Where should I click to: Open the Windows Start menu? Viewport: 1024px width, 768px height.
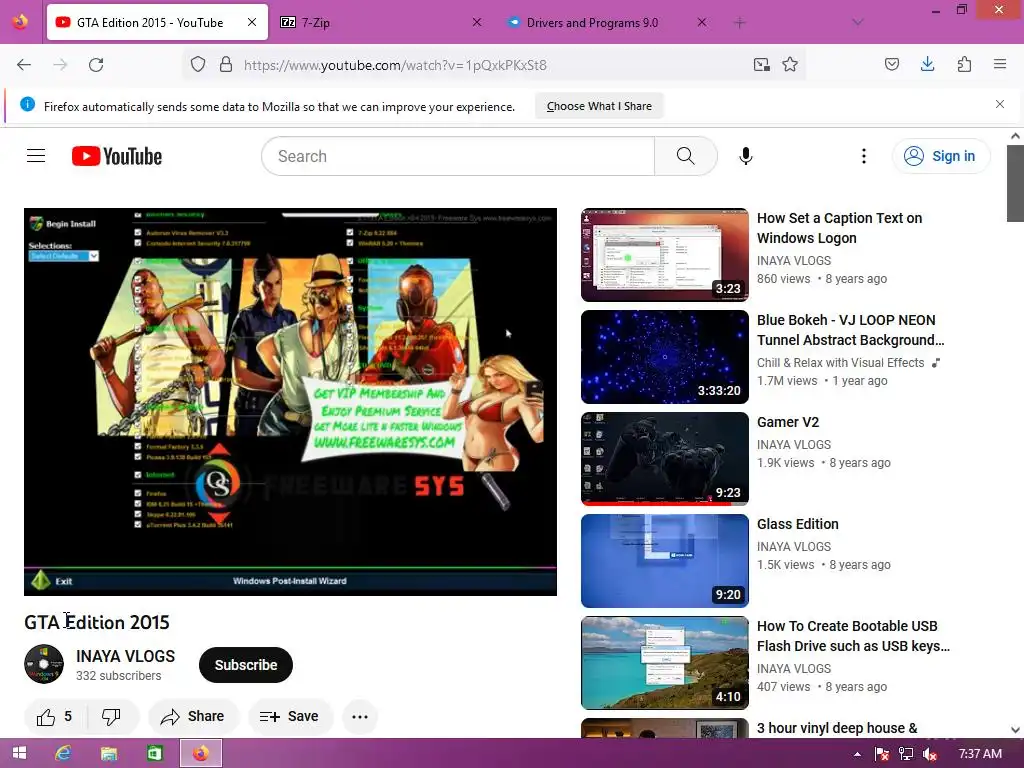pos(20,754)
